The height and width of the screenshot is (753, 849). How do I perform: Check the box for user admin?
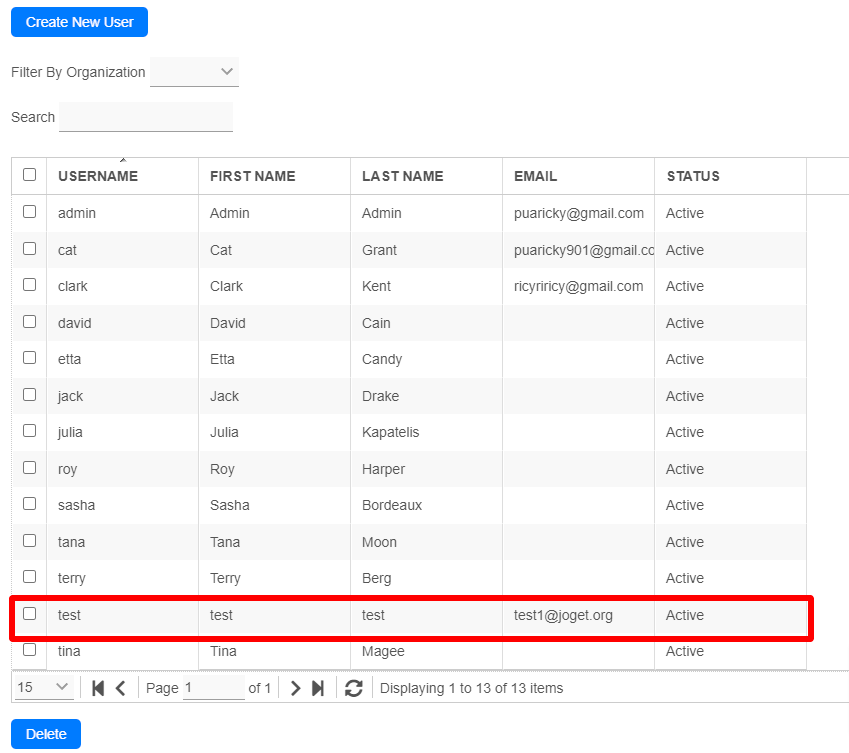29,212
